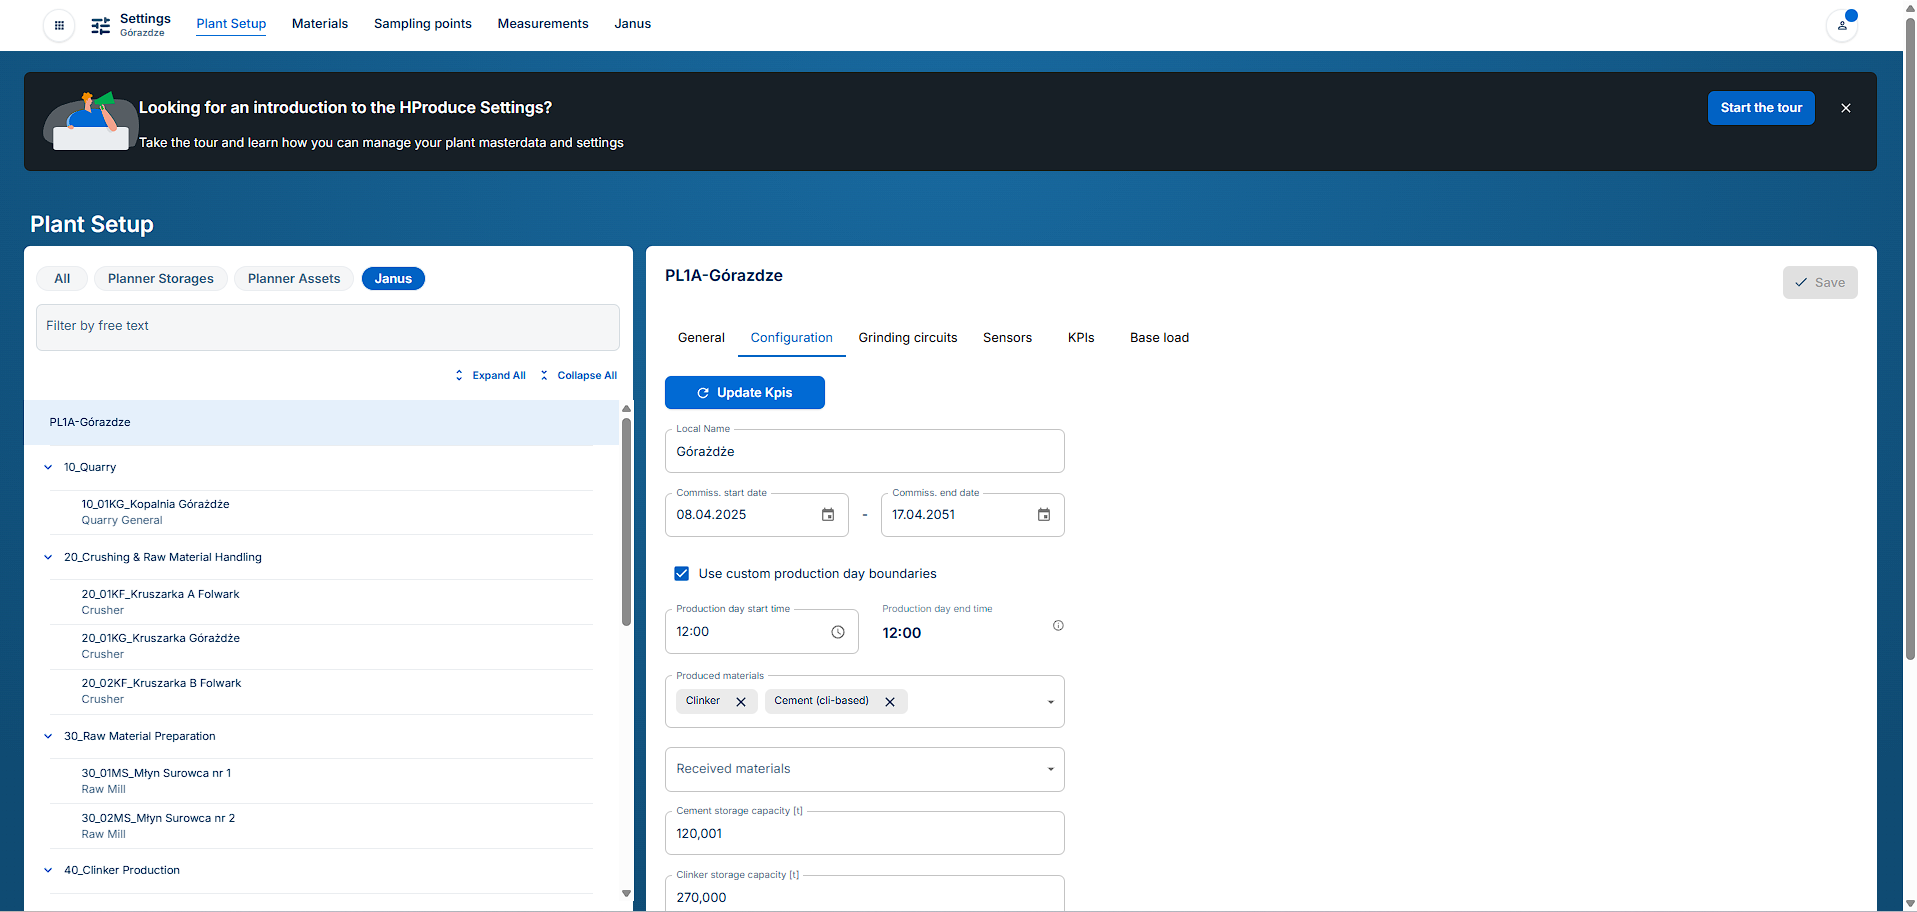Remove the Cement (cli-based) chip

pyautogui.click(x=890, y=702)
